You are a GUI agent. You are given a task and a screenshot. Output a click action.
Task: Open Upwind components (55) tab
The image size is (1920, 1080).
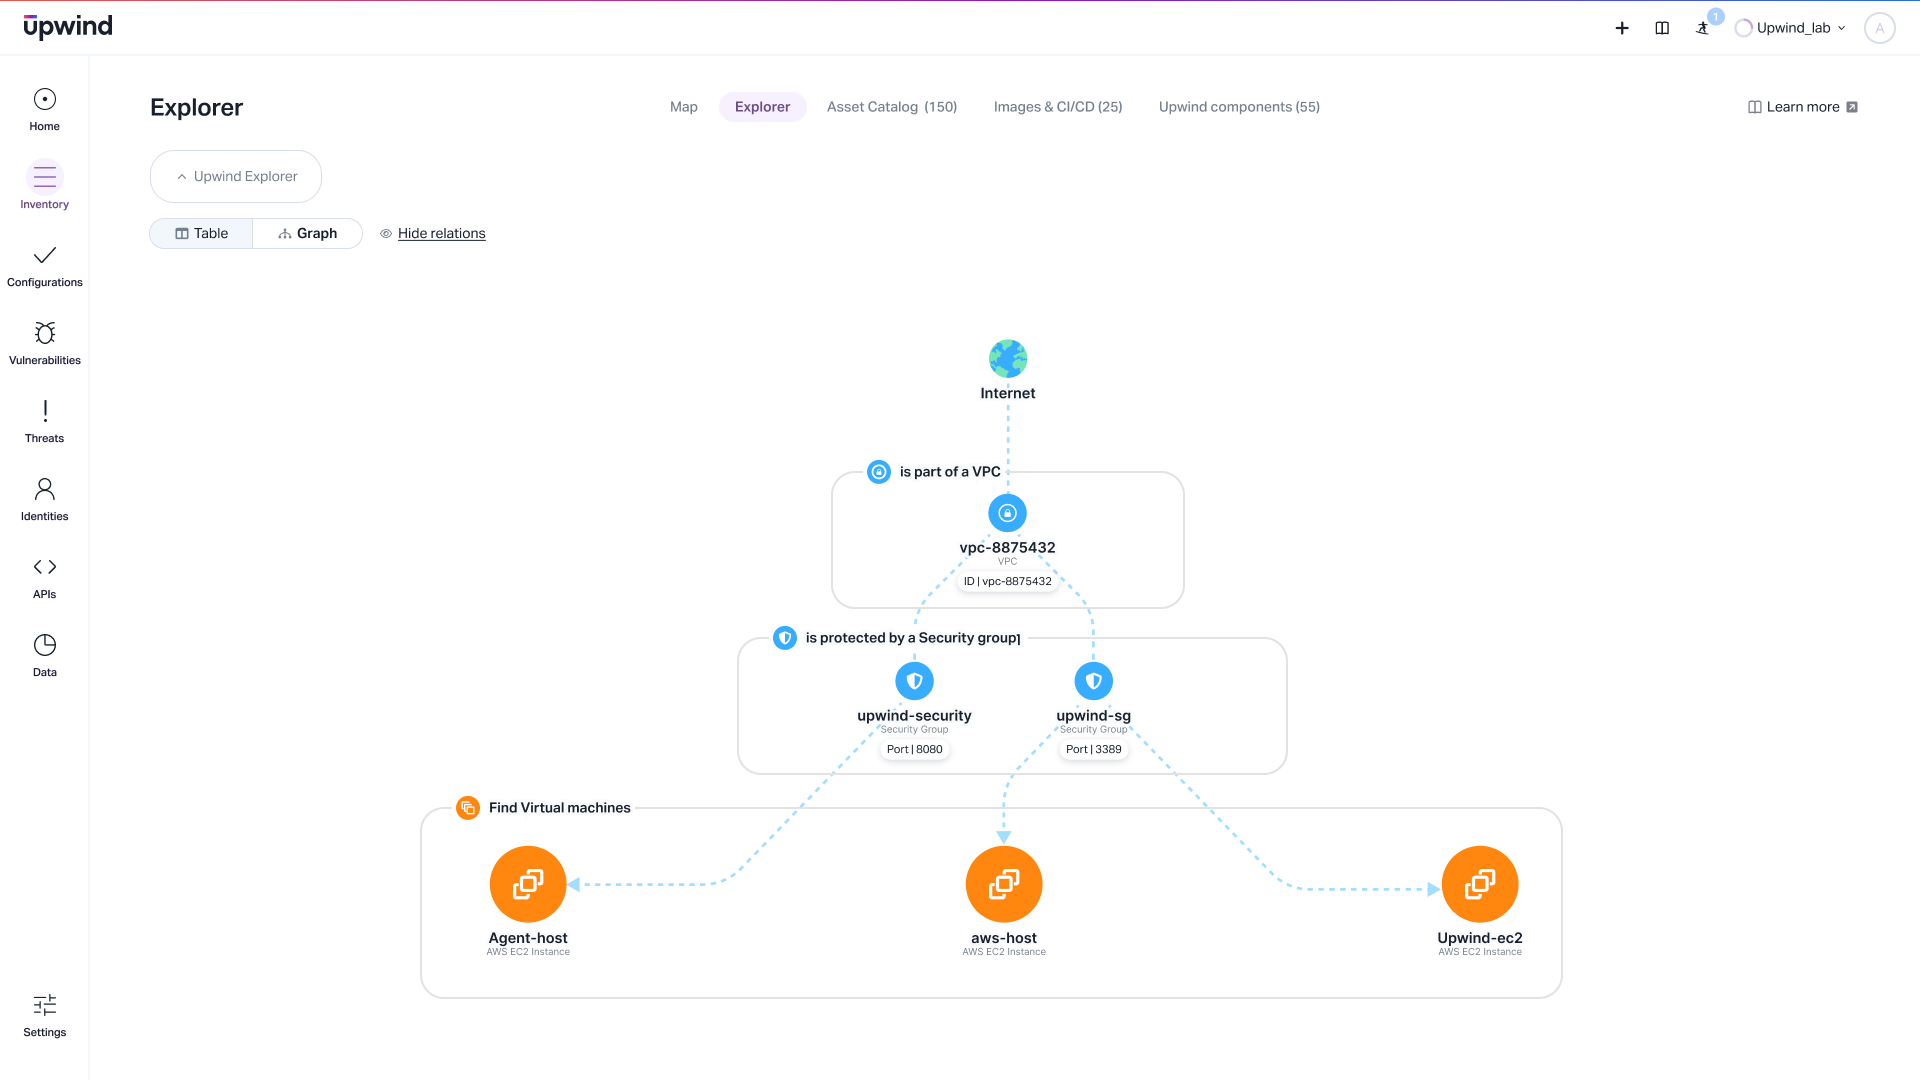1239,107
